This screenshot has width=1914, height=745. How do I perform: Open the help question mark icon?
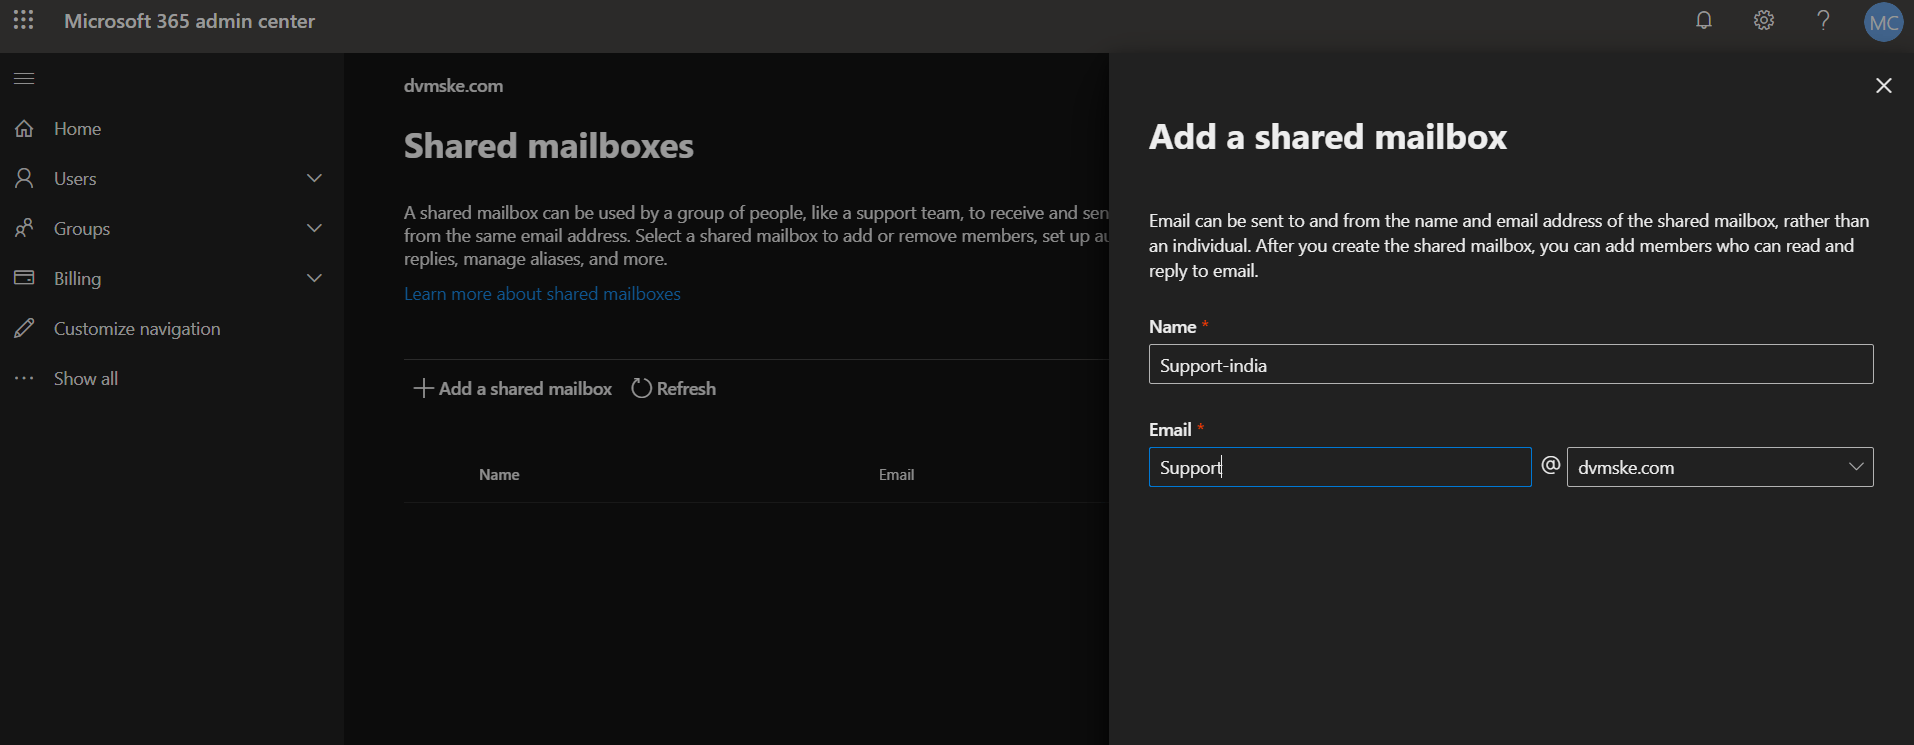point(1823,21)
